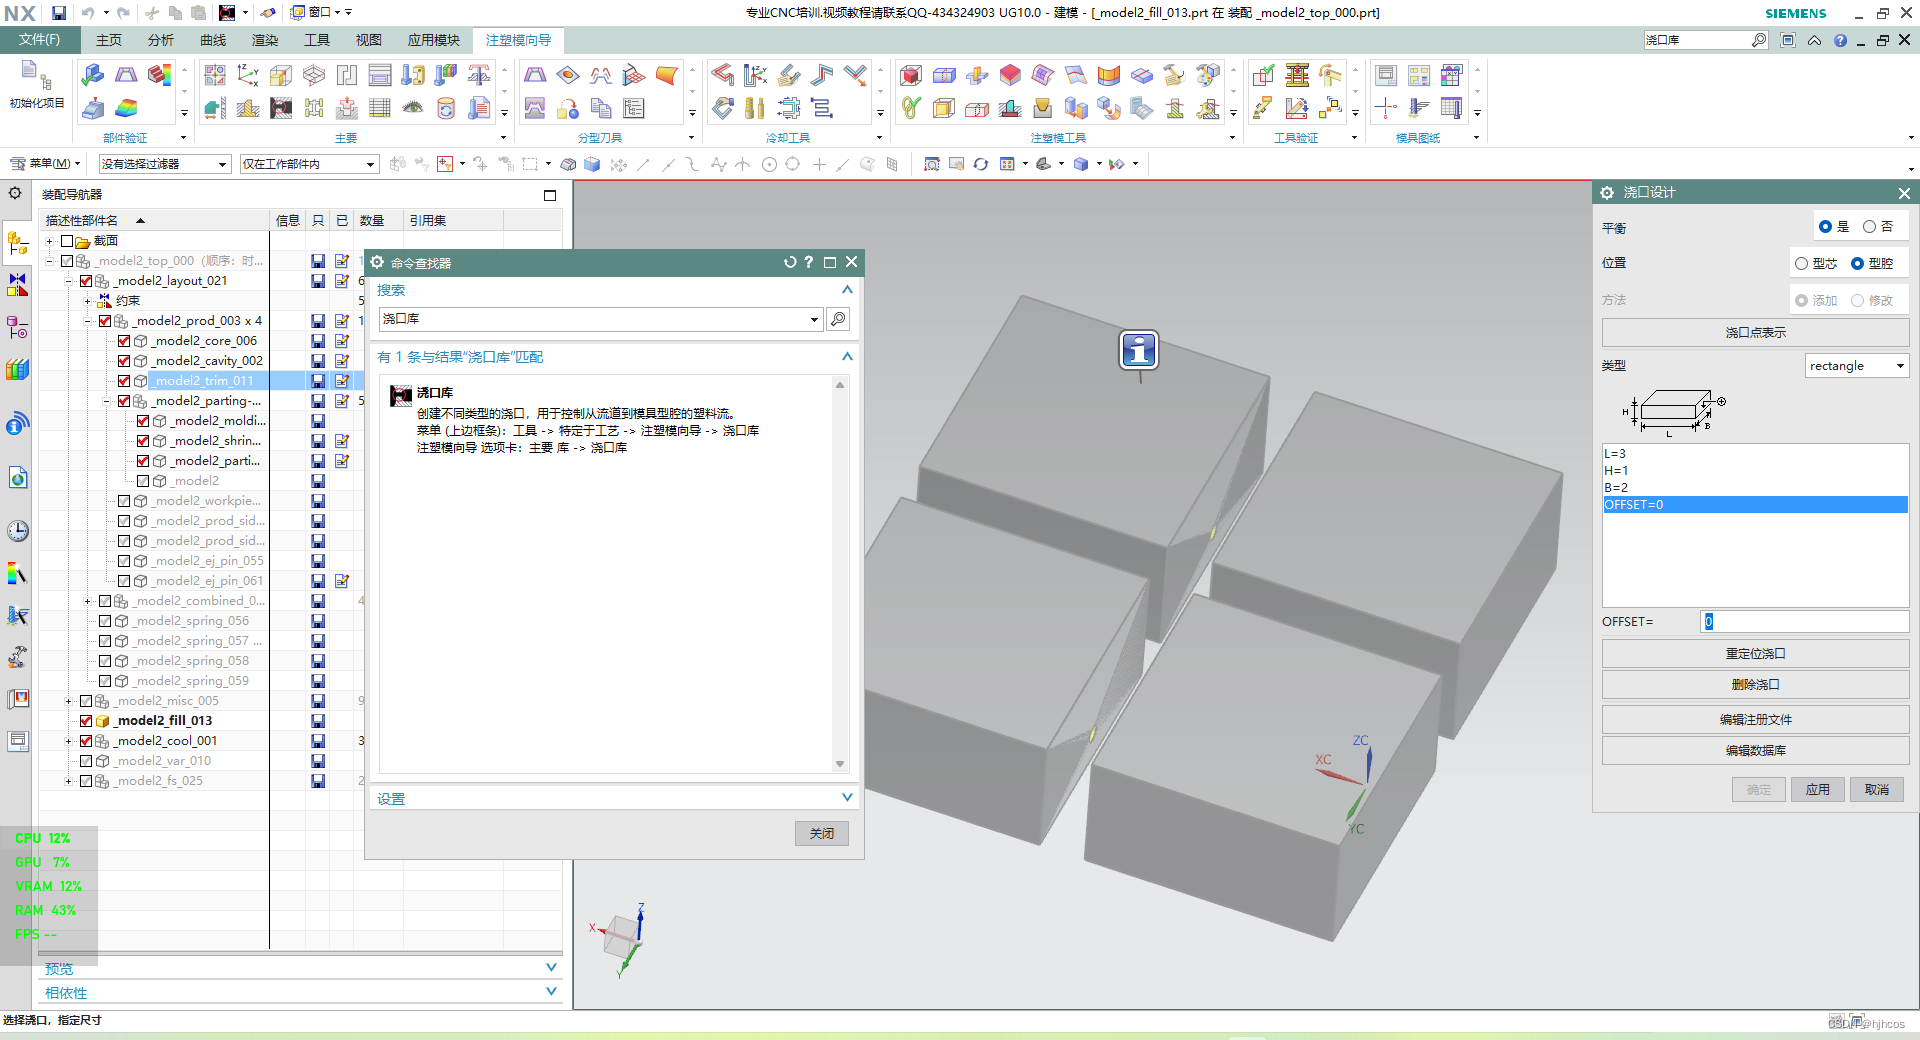Screen dimensions: 1920x1040
Task: Uncheck the _model2_cavity_002 checkbox
Action: [x=124, y=361]
